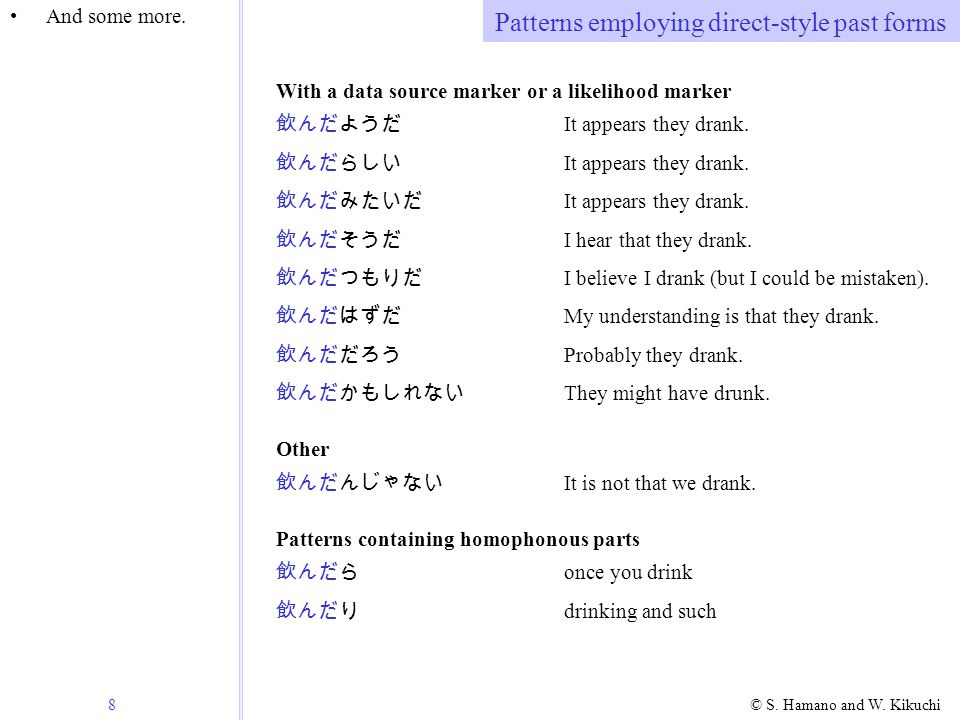Click the 'Other' section heading
960x720 pixels.
click(302, 449)
